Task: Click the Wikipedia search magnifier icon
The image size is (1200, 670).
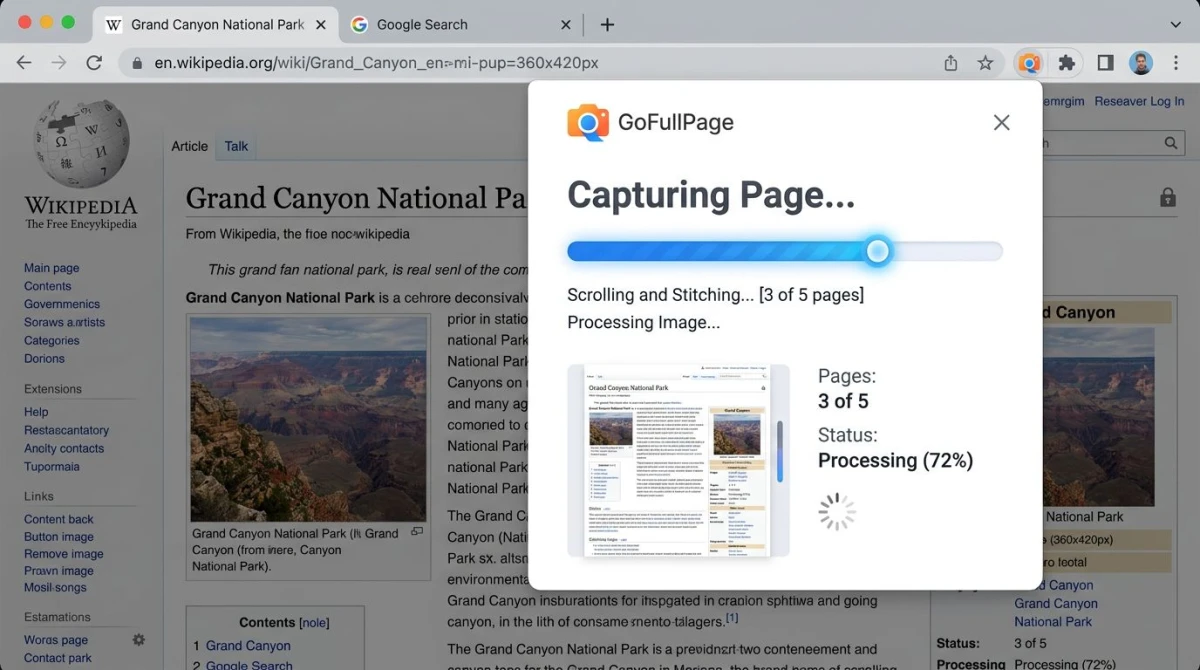Action: pyautogui.click(x=1171, y=144)
